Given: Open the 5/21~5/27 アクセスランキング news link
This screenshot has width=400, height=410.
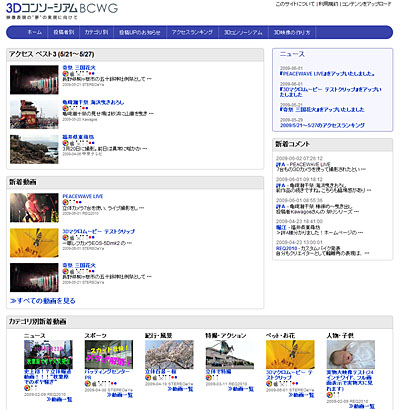Looking at the screenshot, I should [322, 125].
